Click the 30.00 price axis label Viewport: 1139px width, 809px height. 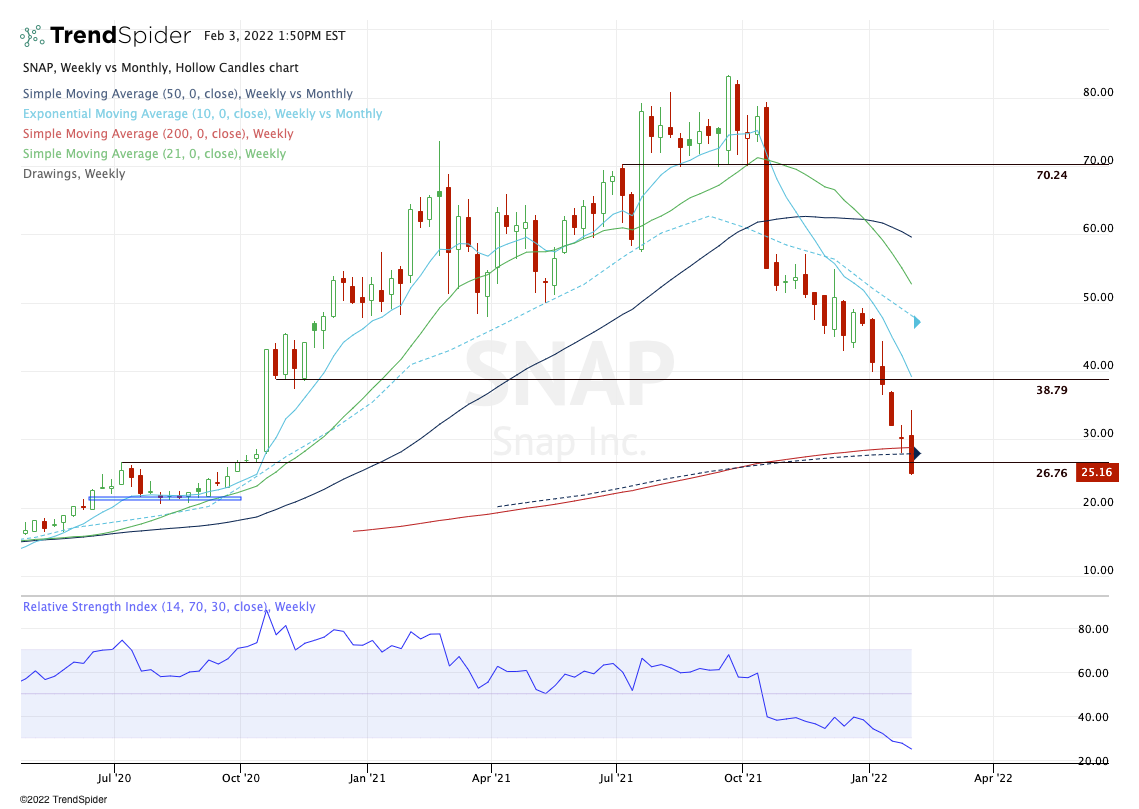tap(1098, 433)
